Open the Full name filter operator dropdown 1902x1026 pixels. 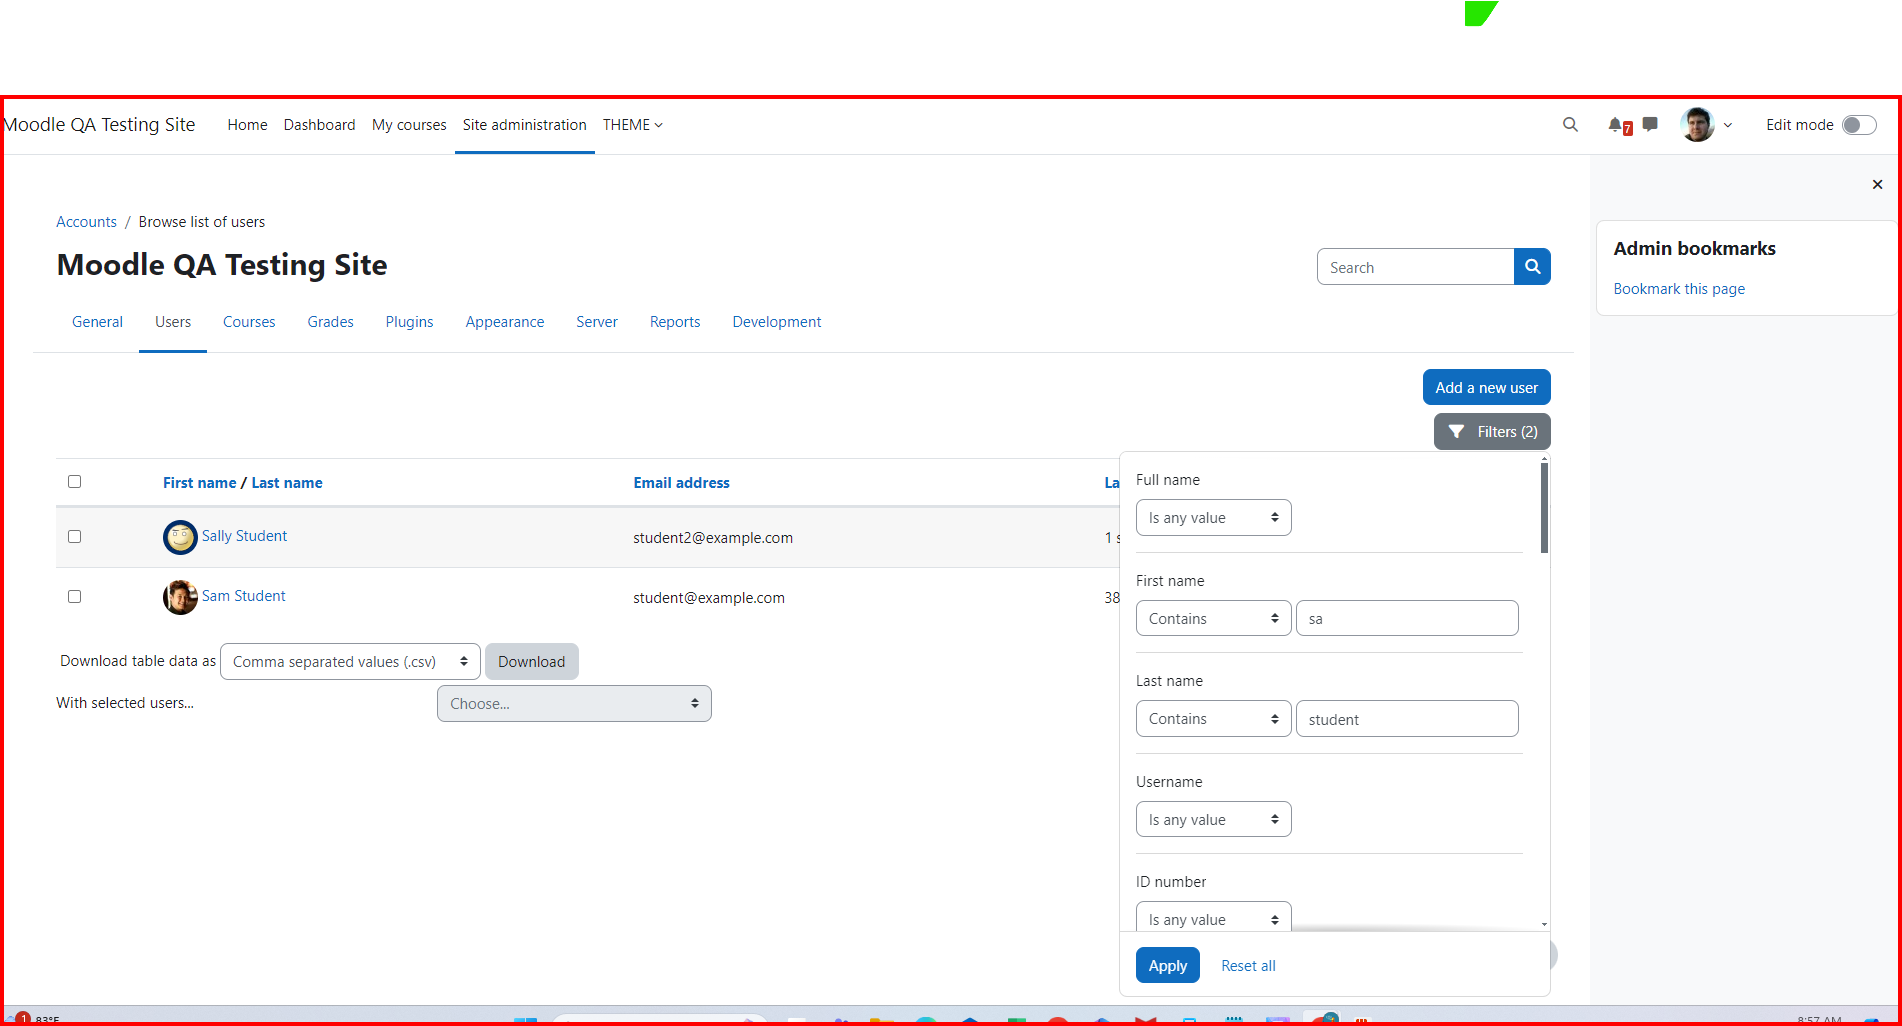click(x=1213, y=518)
